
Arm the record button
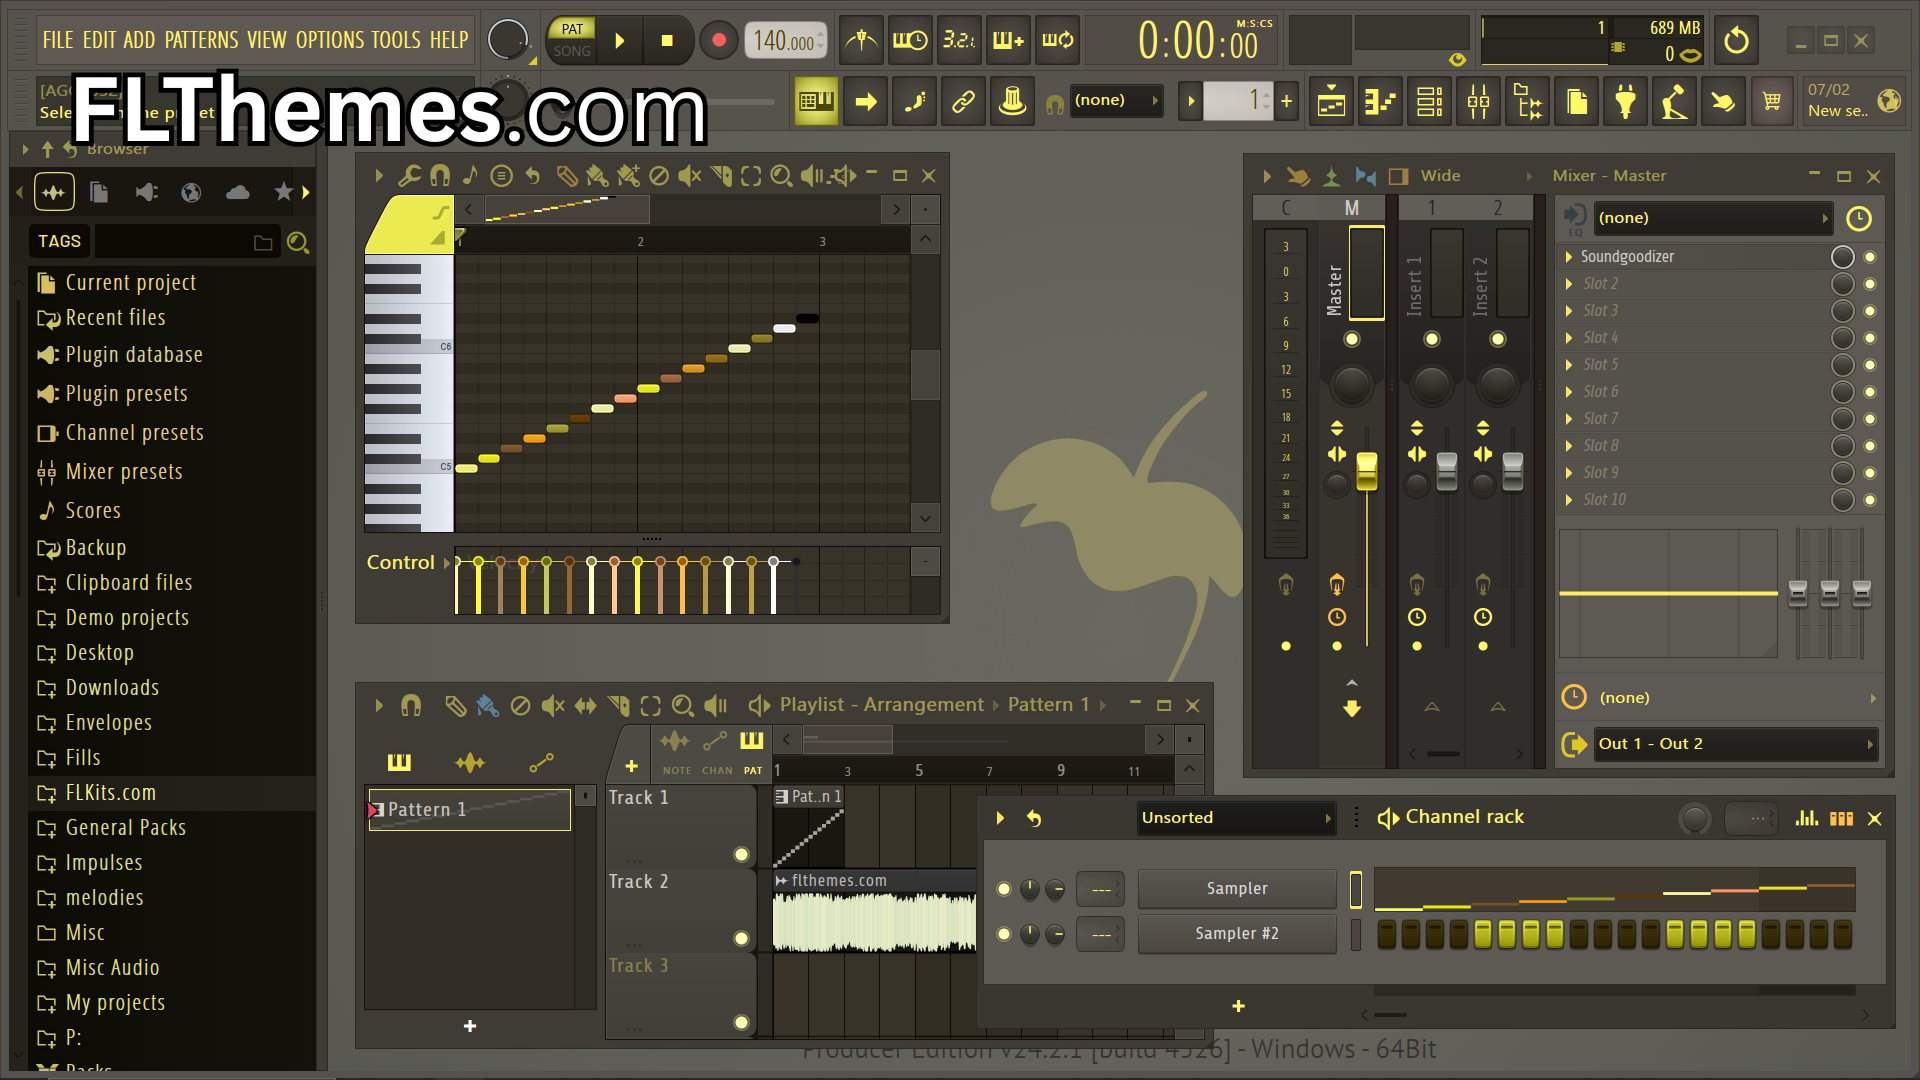tap(718, 41)
